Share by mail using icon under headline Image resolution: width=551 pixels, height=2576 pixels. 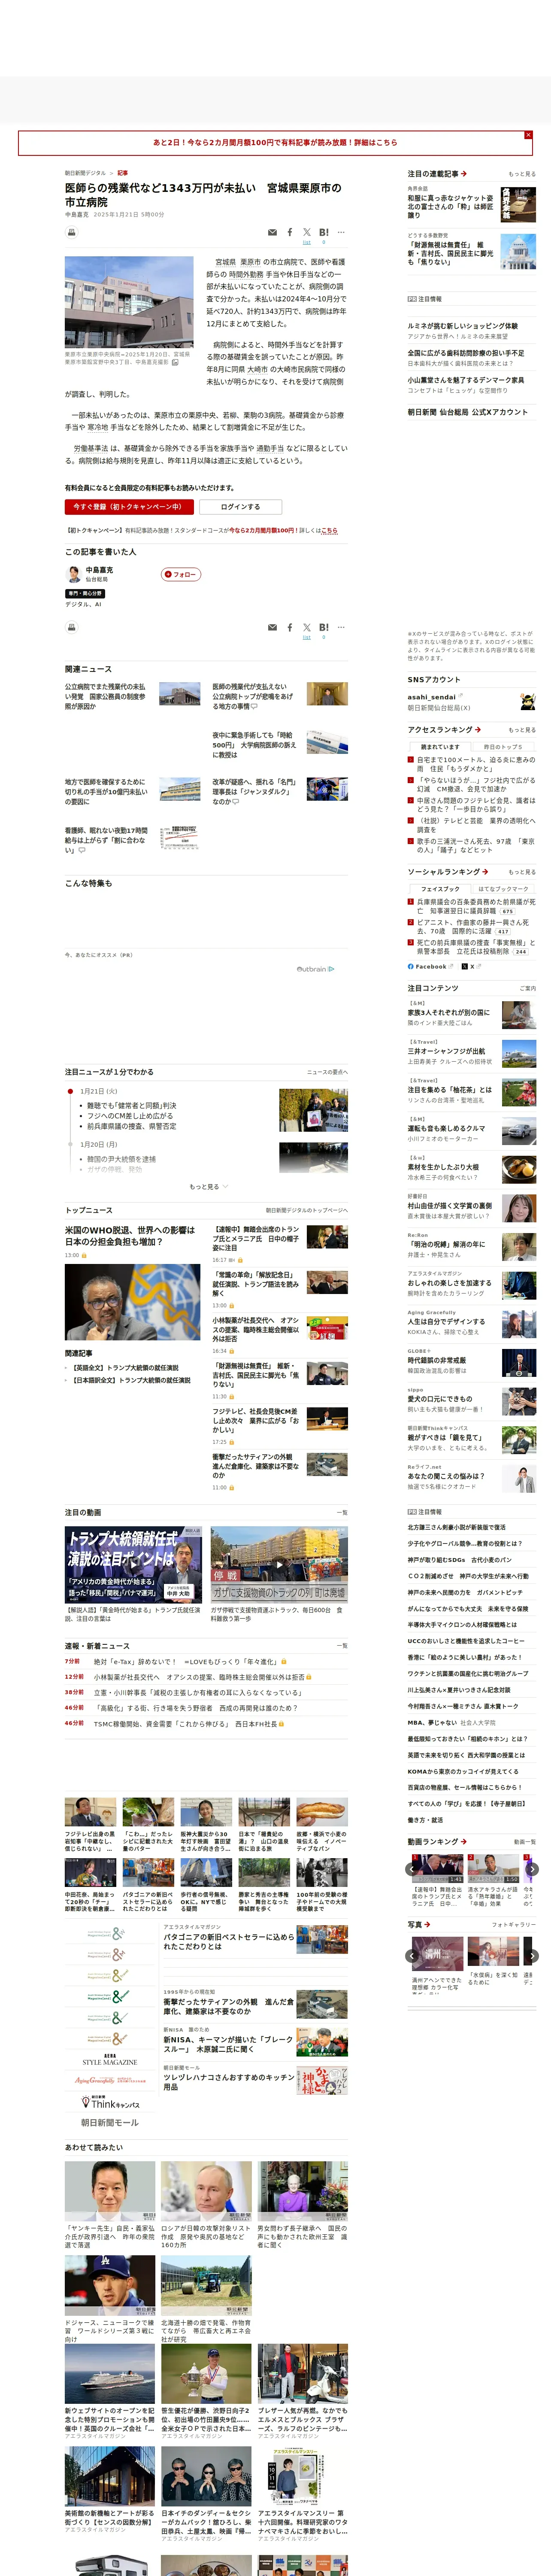tap(272, 232)
